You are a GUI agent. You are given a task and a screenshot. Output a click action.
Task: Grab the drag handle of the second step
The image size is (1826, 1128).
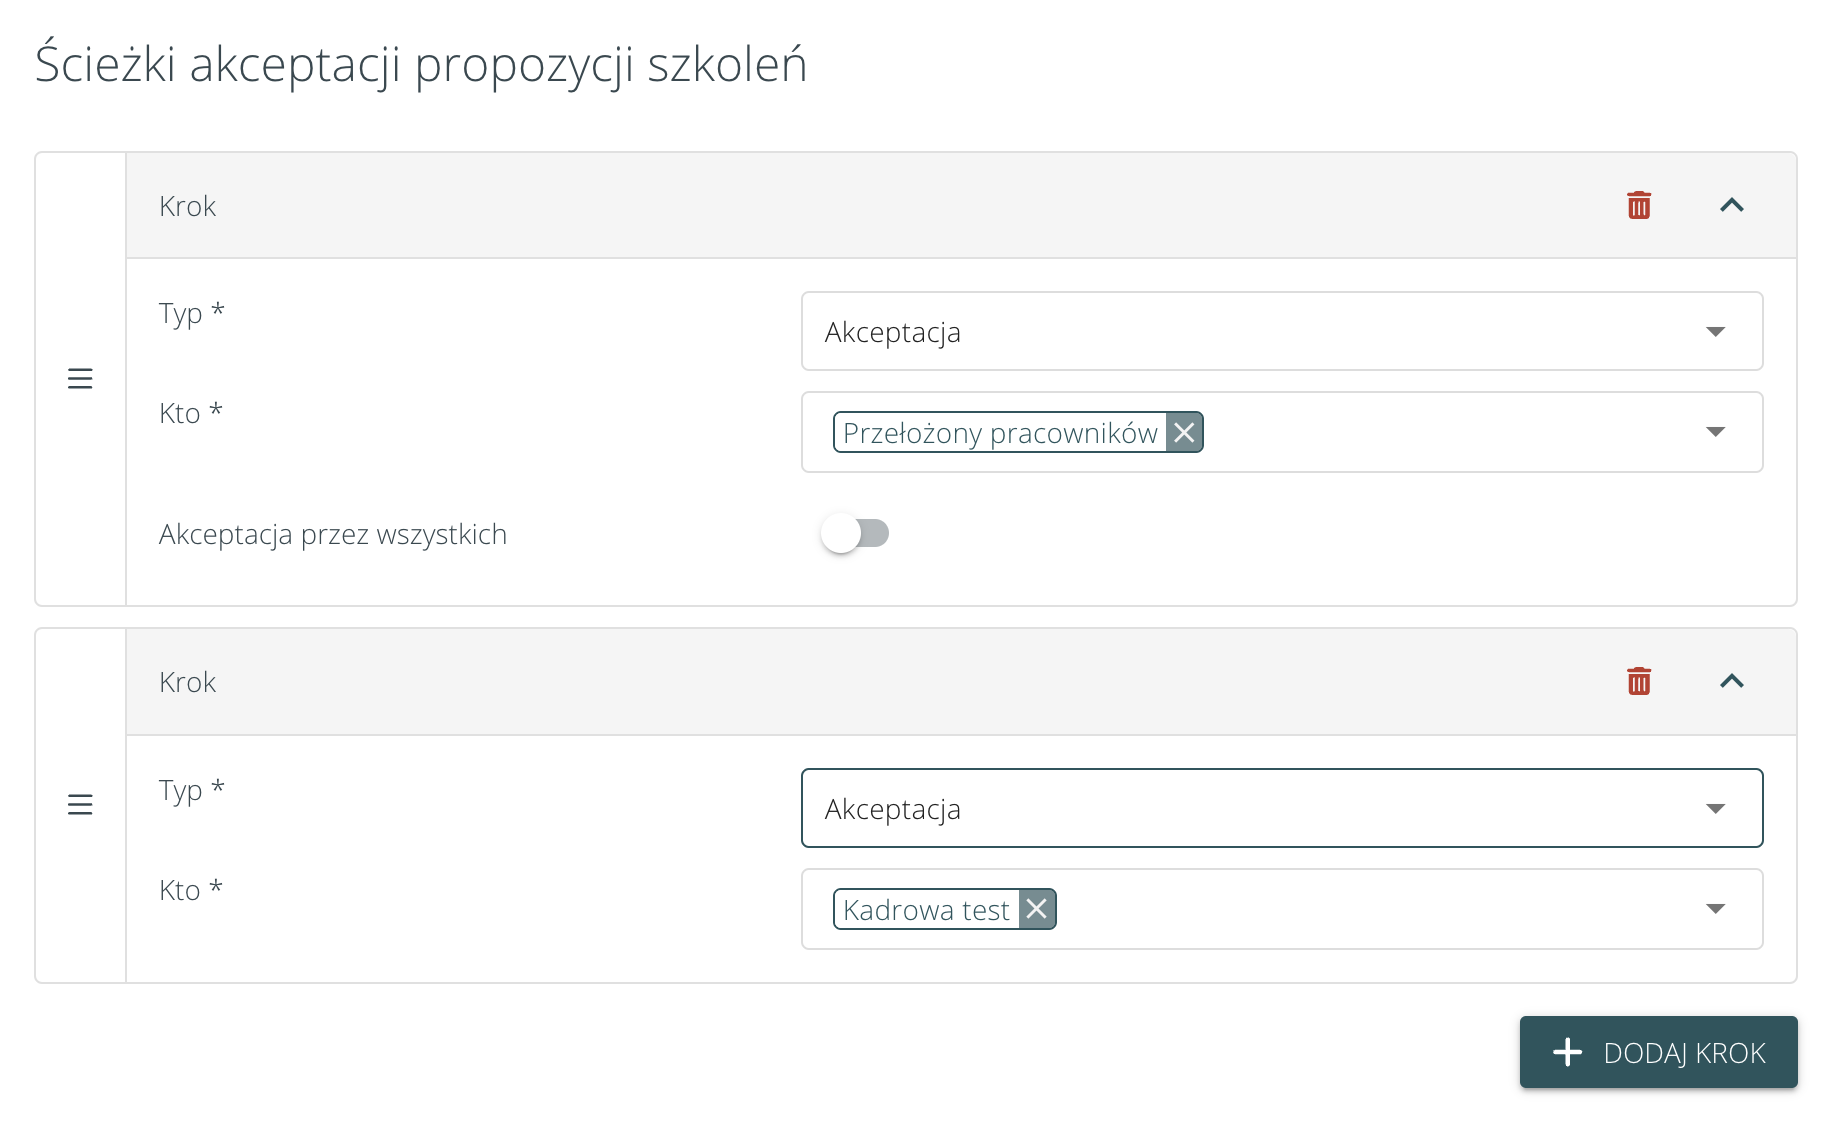coord(80,804)
